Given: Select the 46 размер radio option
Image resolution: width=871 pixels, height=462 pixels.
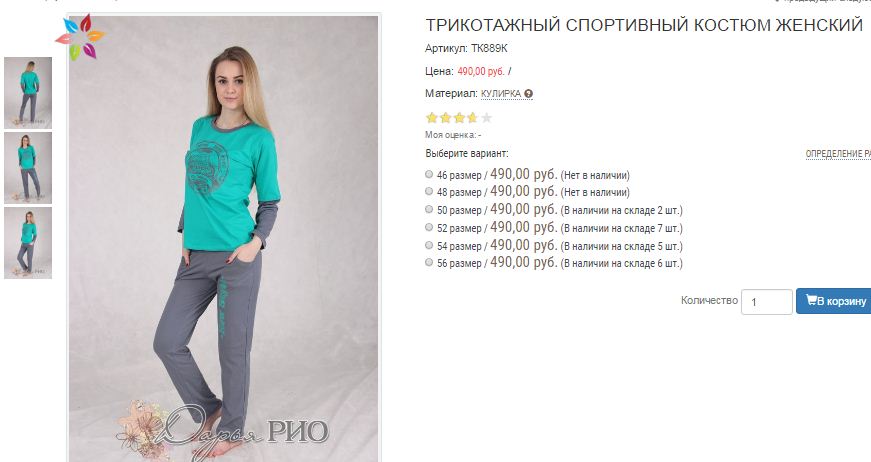Looking at the screenshot, I should [429, 174].
